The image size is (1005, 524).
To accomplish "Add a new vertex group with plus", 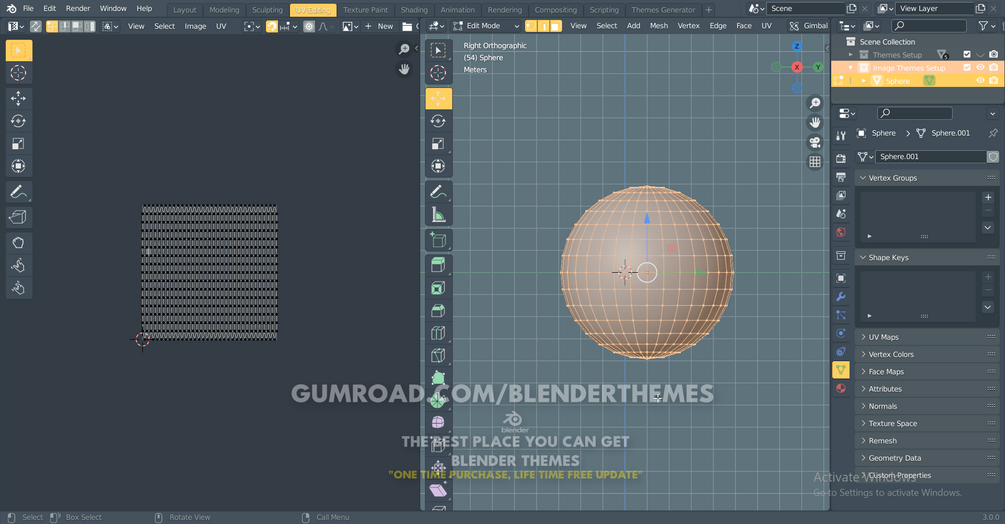I will click(988, 197).
